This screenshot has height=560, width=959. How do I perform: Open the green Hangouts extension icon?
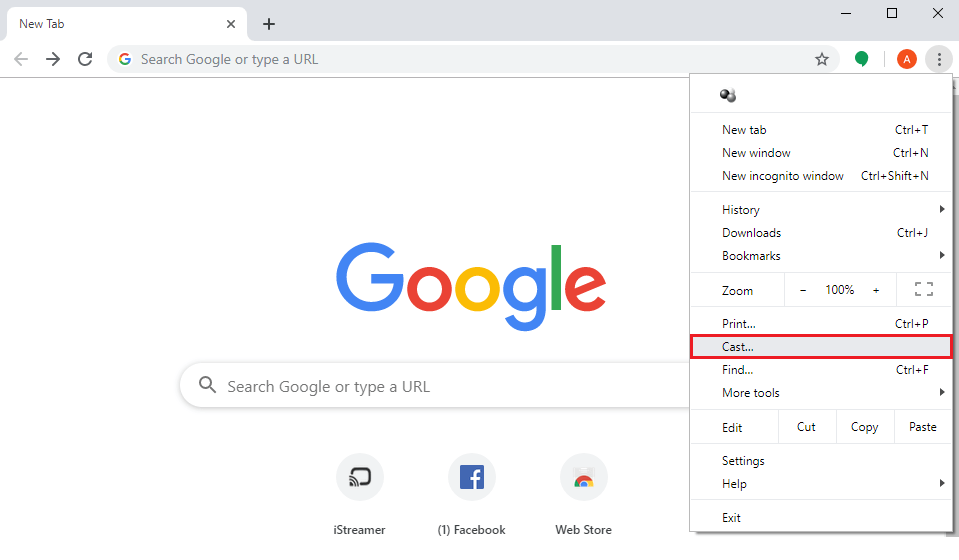point(861,59)
